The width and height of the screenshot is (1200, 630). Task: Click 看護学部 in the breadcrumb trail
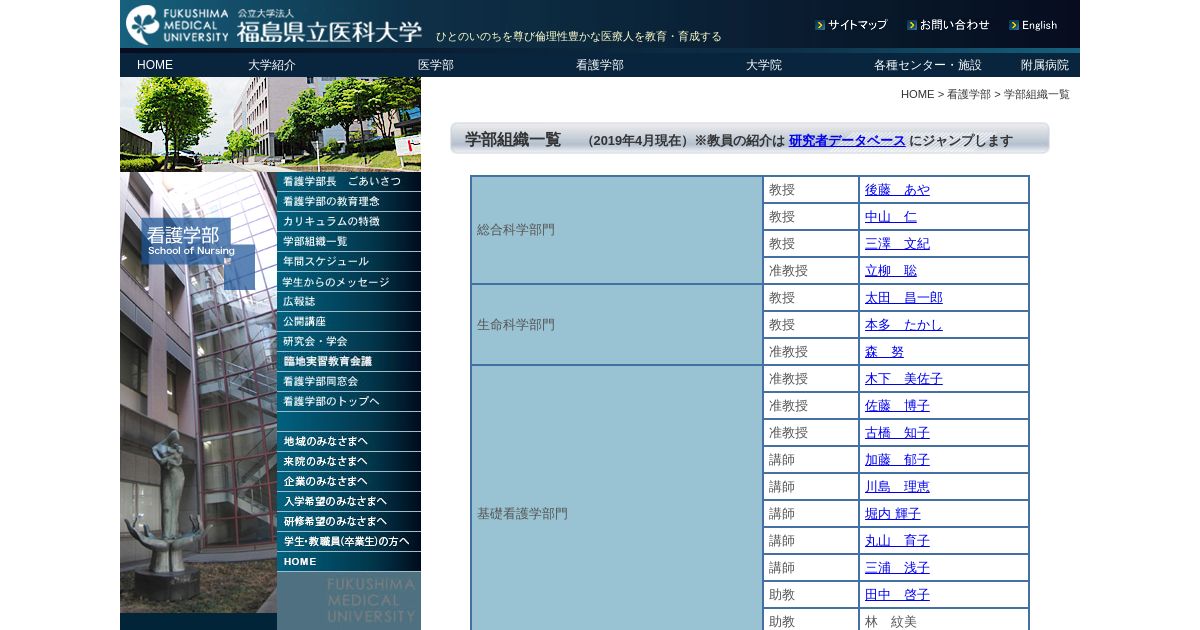click(969, 94)
